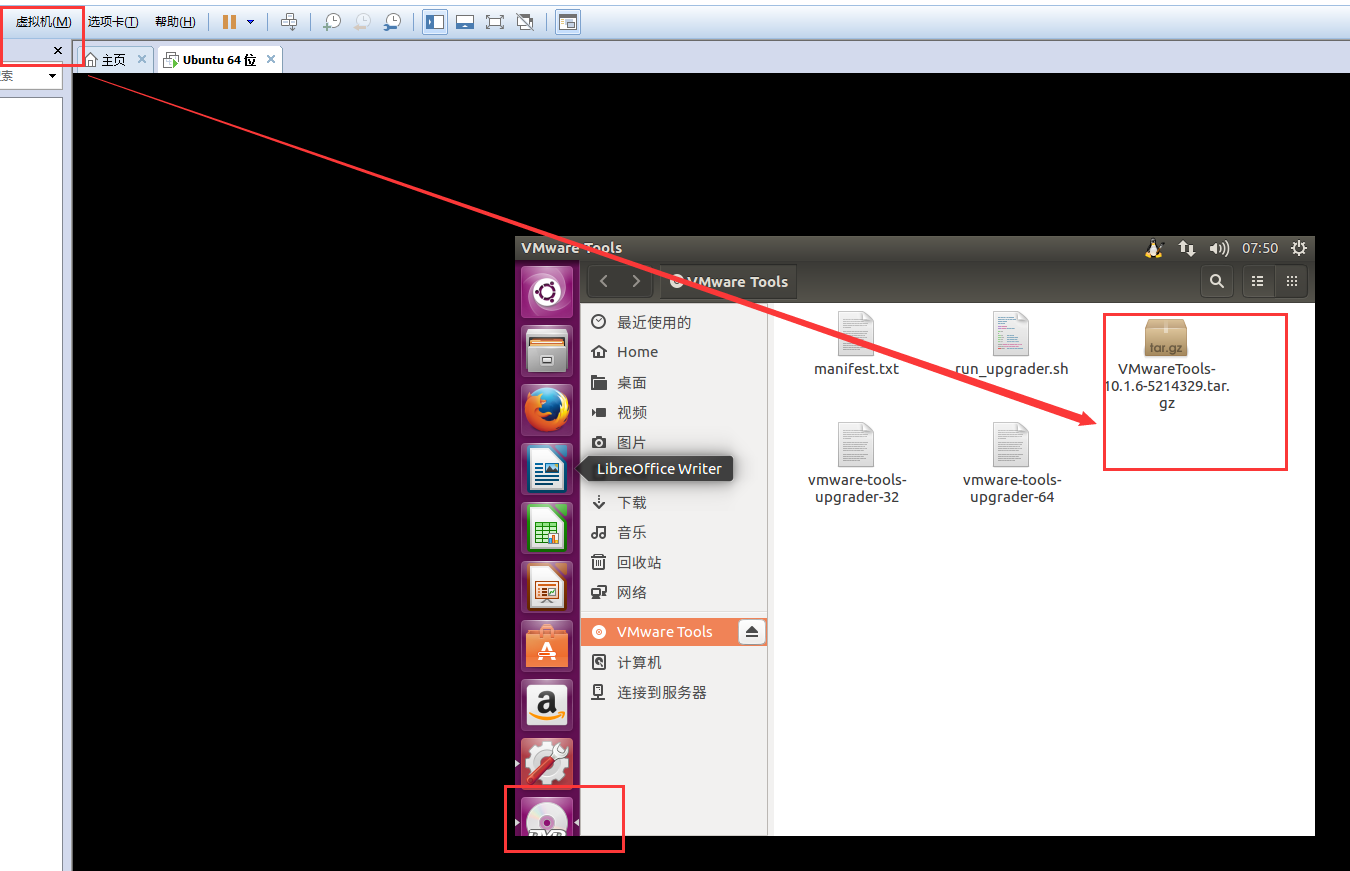Search files with the magnifier icon
The height and width of the screenshot is (871, 1350).
1217,282
